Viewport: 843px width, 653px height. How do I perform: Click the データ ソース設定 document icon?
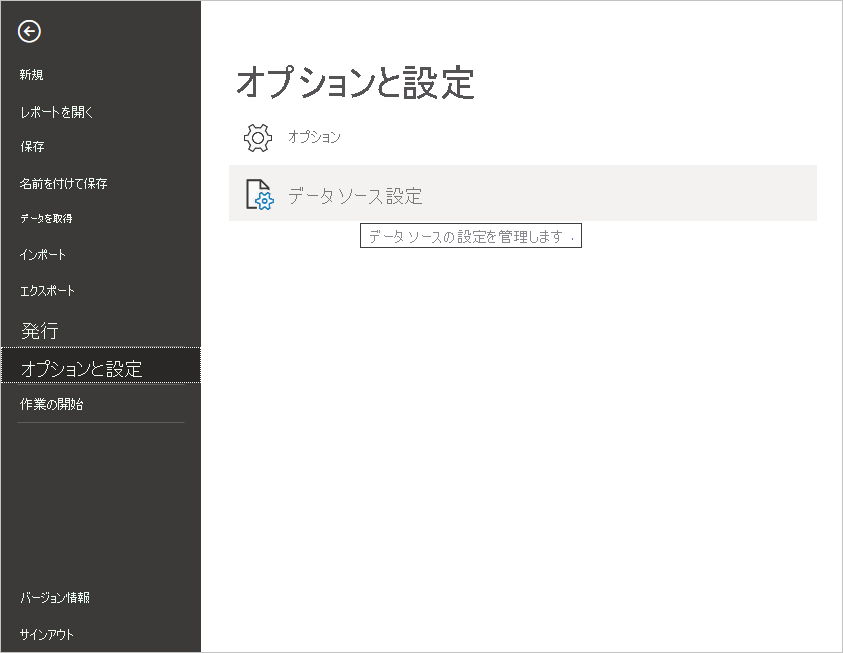pyautogui.click(x=258, y=193)
